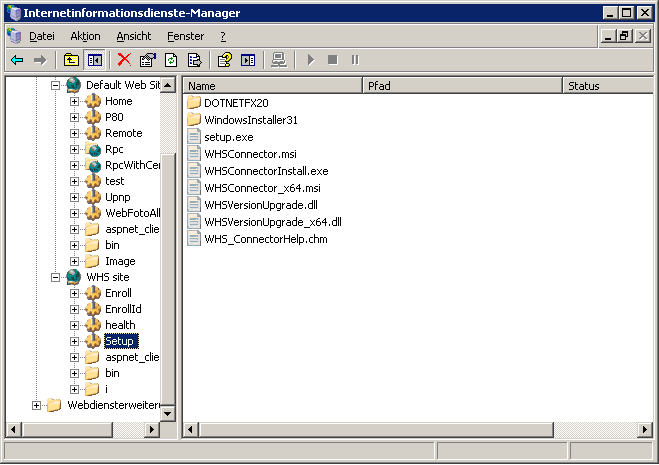Expand the Upnp node
This screenshot has height=465, width=659.
click(74, 197)
